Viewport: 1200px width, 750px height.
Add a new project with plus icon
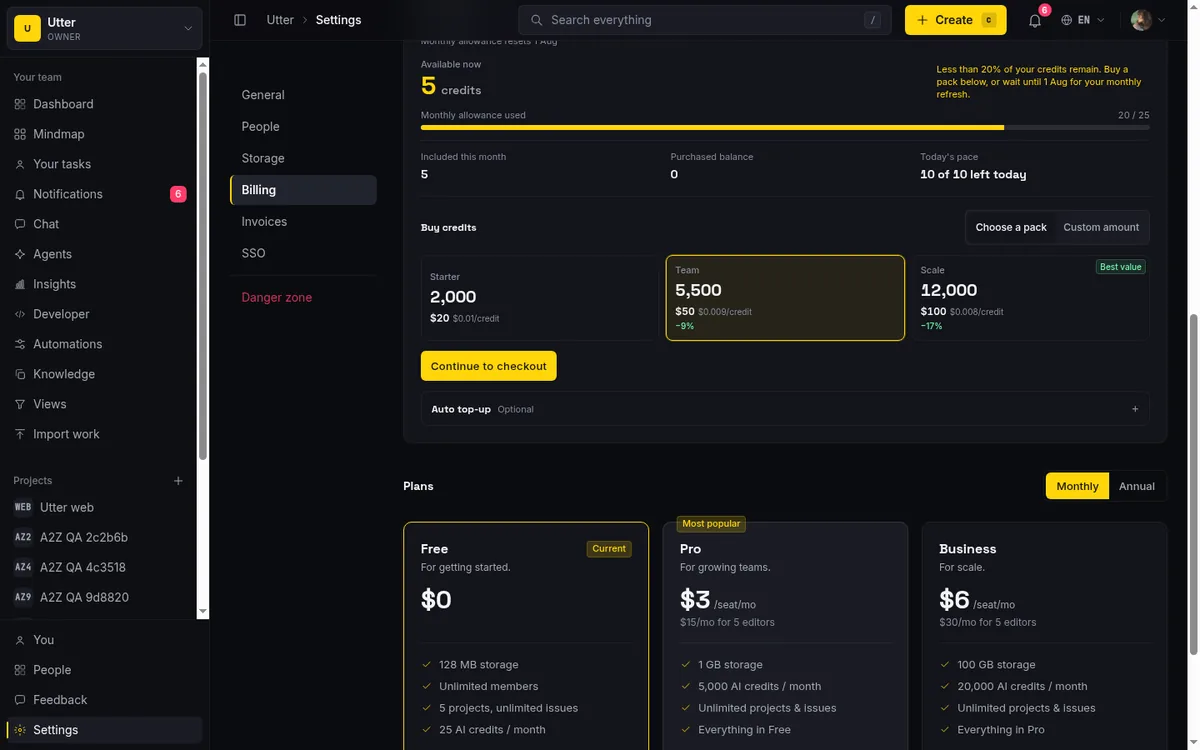click(x=178, y=481)
